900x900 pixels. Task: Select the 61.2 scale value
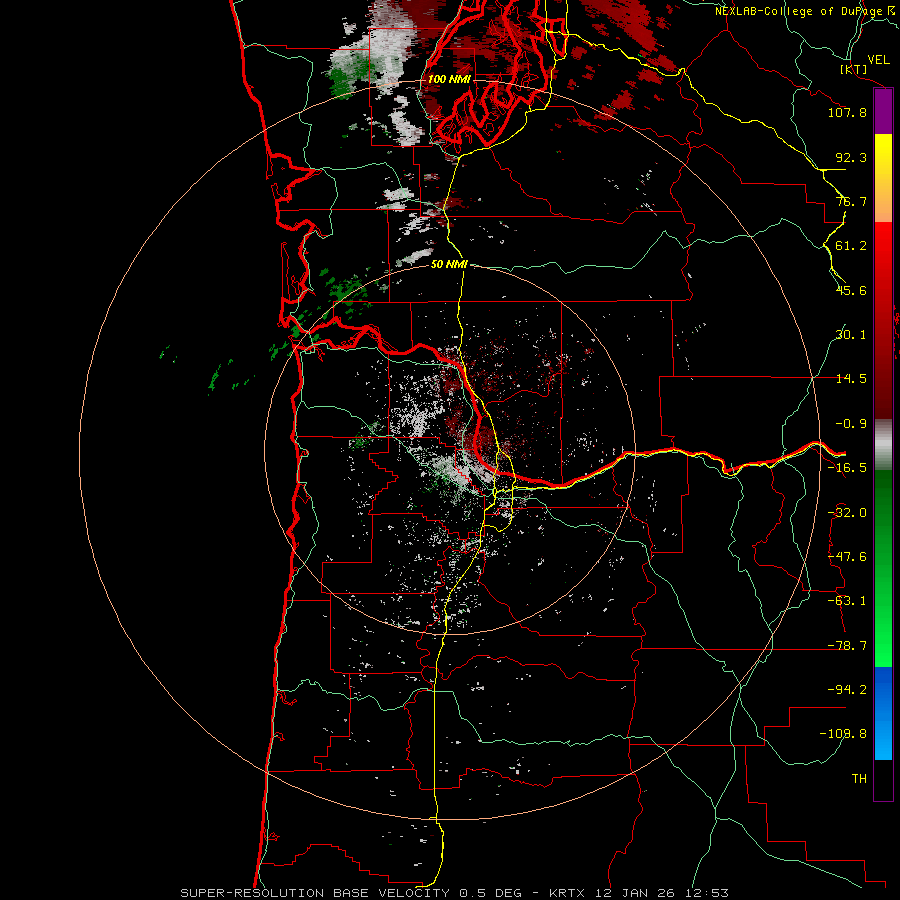851,246
